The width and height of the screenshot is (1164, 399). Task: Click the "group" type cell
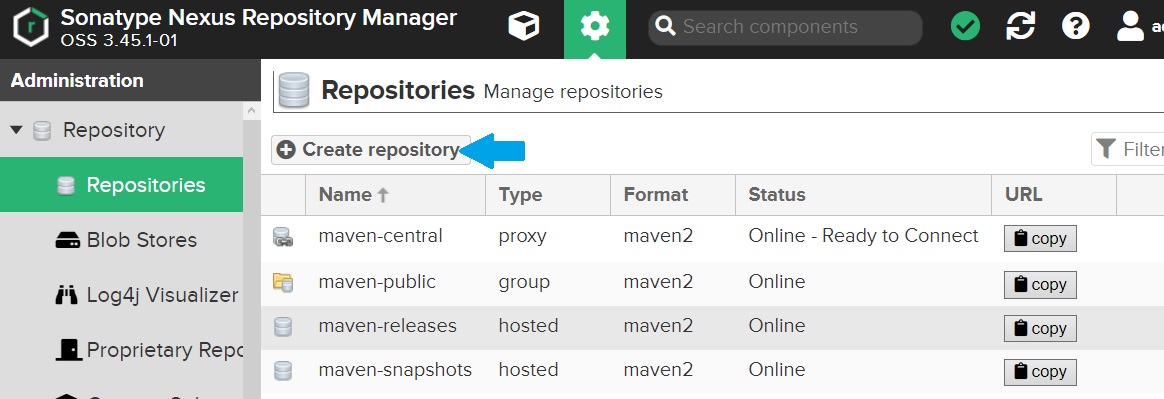click(524, 282)
